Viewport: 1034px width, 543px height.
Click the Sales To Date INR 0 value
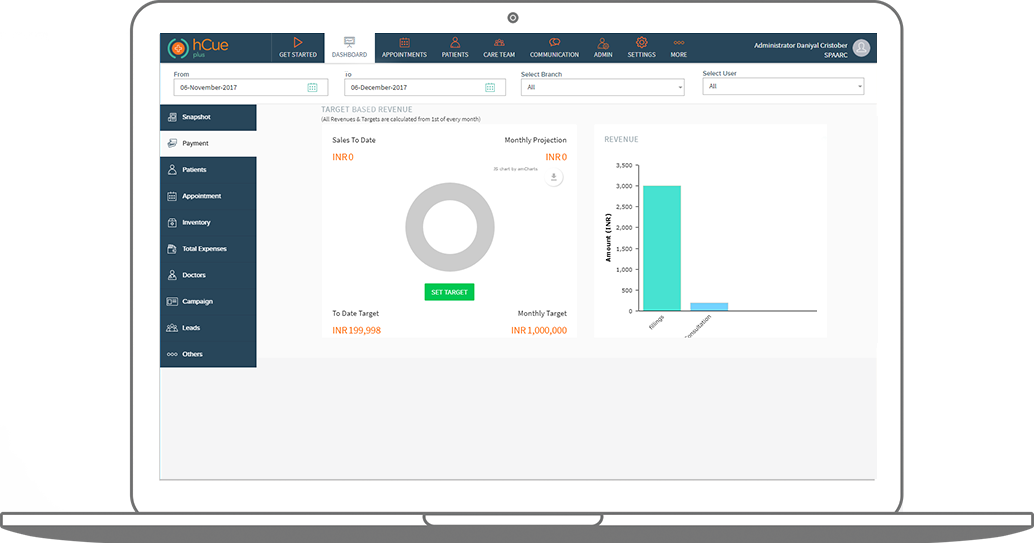click(x=343, y=157)
